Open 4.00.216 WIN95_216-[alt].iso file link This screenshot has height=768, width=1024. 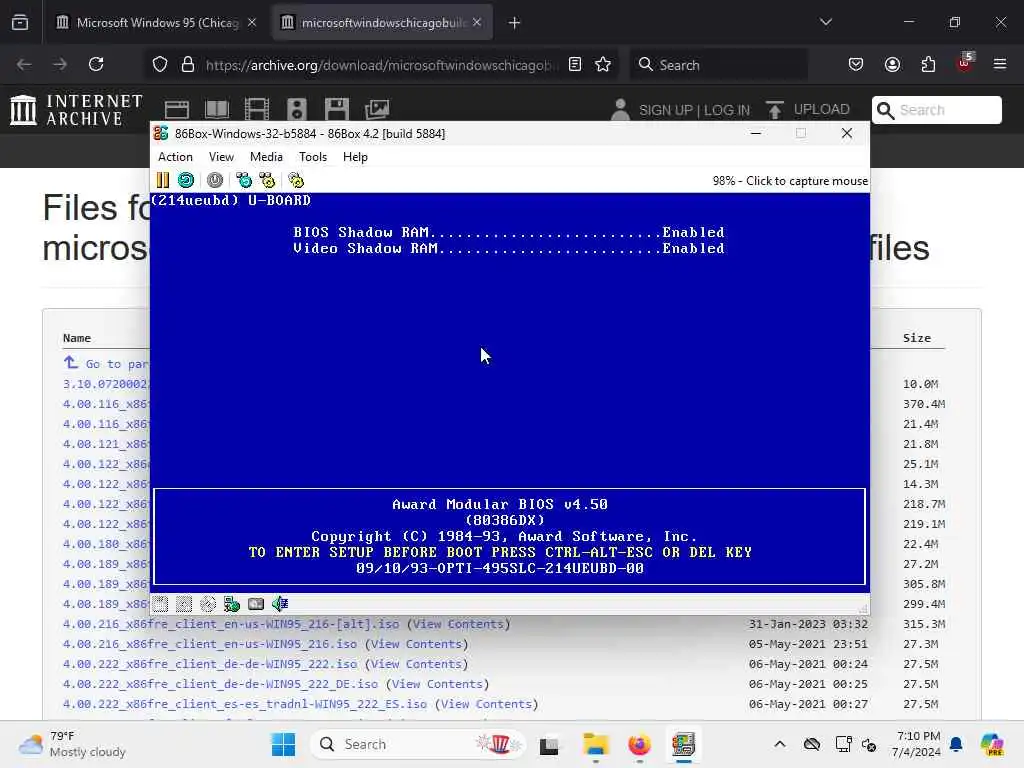coord(231,624)
